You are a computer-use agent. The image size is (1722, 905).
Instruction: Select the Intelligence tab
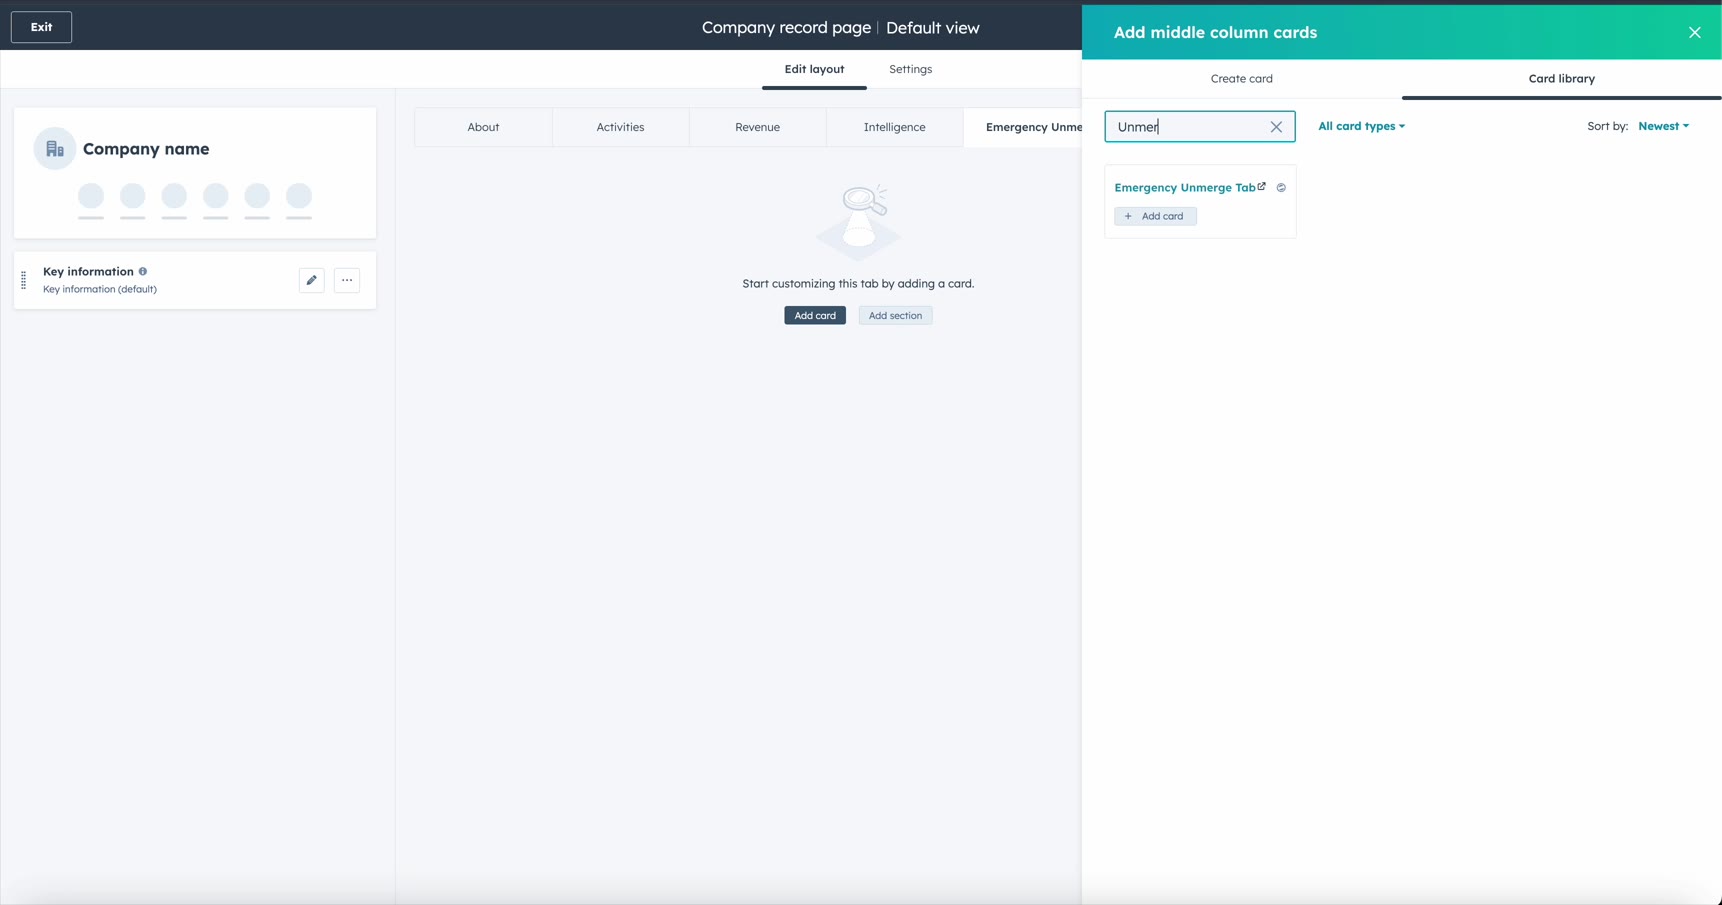894,127
